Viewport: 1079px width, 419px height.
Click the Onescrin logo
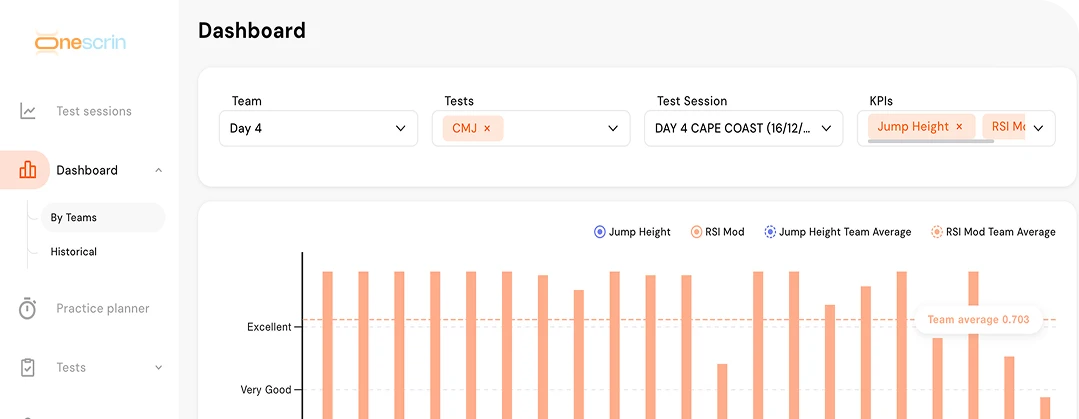pos(80,42)
